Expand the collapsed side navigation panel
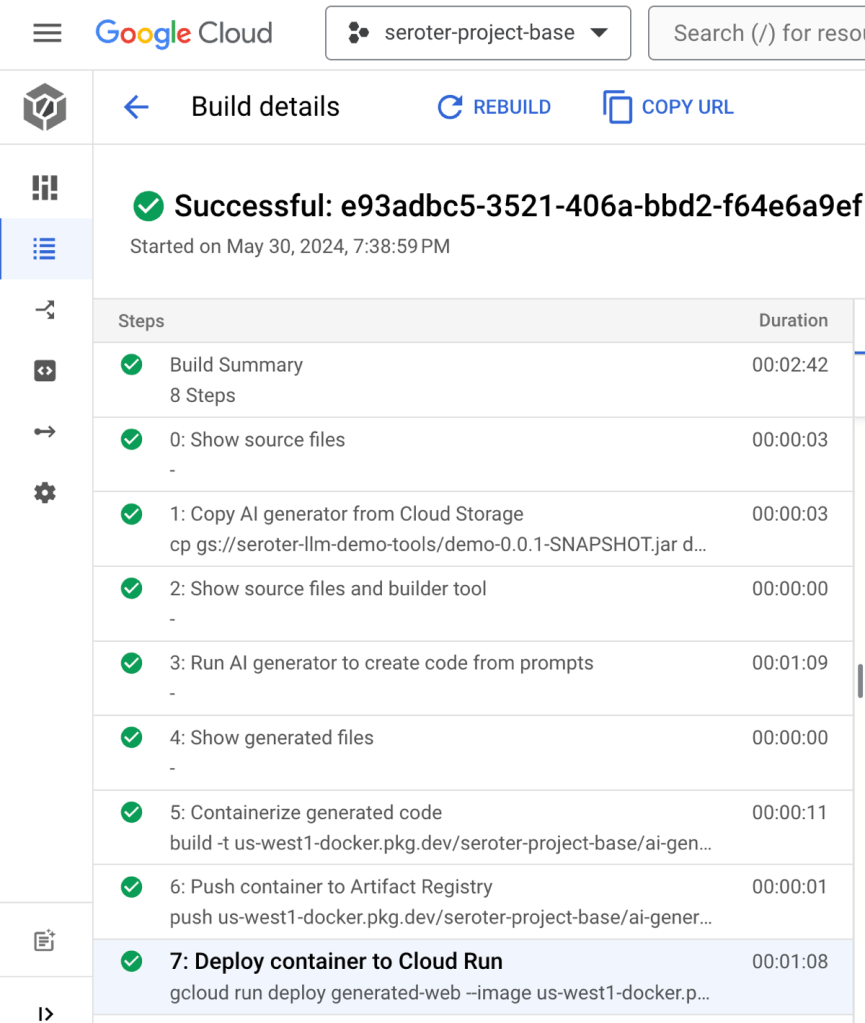Viewport: 865px width, 1023px height. click(45, 1012)
